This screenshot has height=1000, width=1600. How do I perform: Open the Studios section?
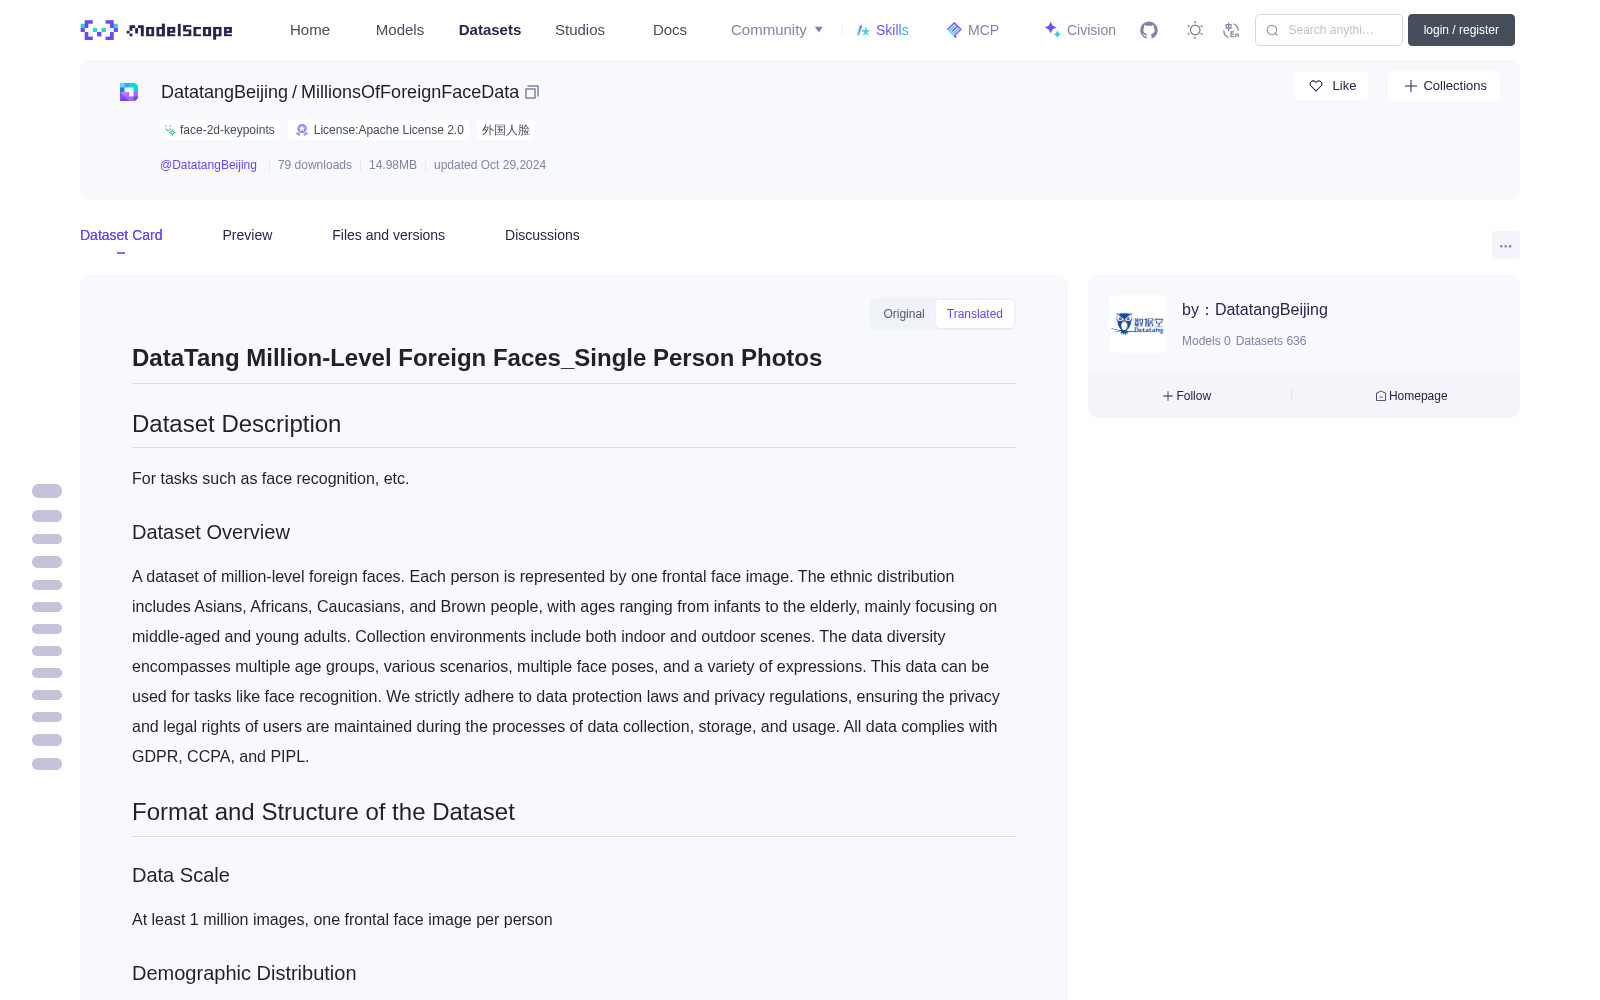[x=580, y=30]
